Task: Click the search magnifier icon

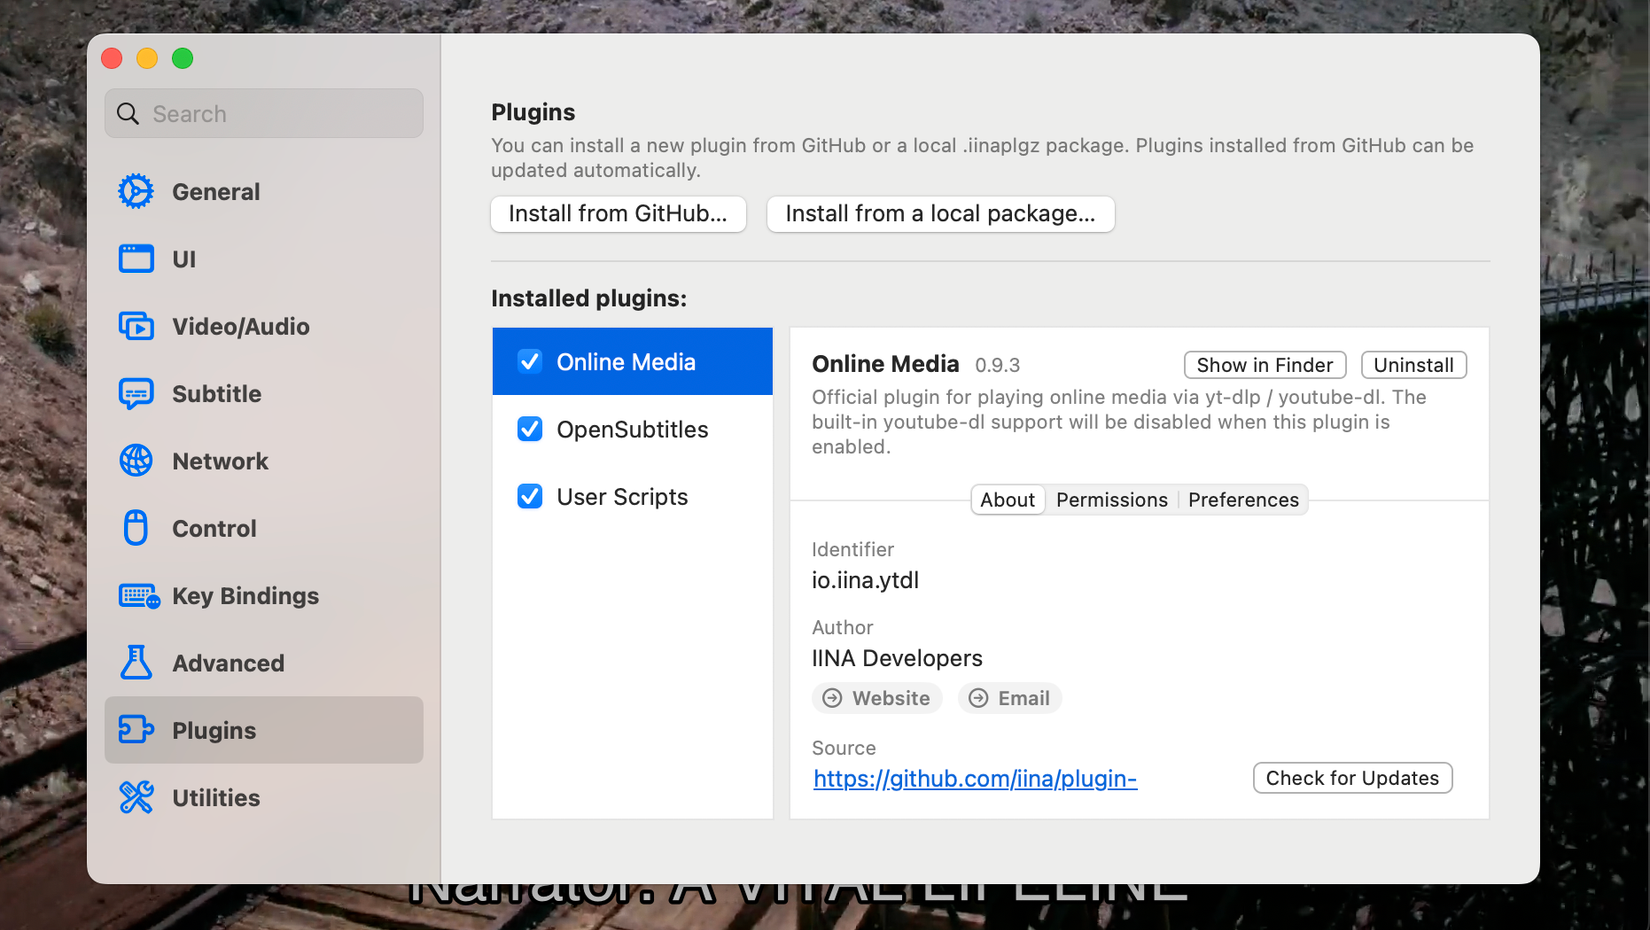Action: [127, 113]
